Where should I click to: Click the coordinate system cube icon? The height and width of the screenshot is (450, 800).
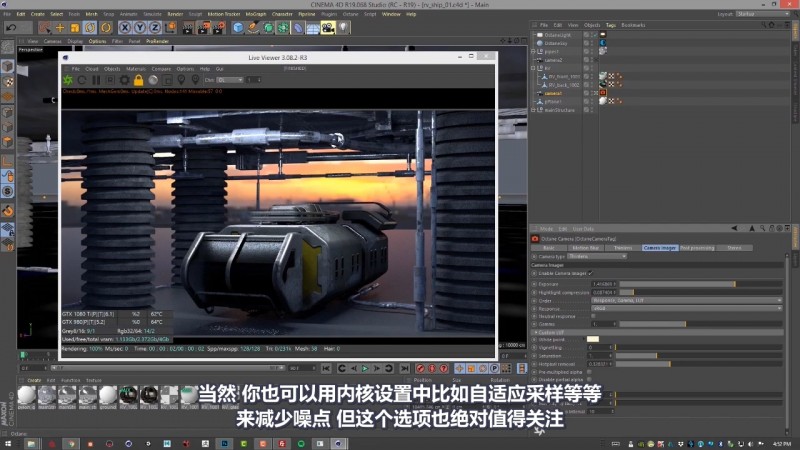[170, 28]
